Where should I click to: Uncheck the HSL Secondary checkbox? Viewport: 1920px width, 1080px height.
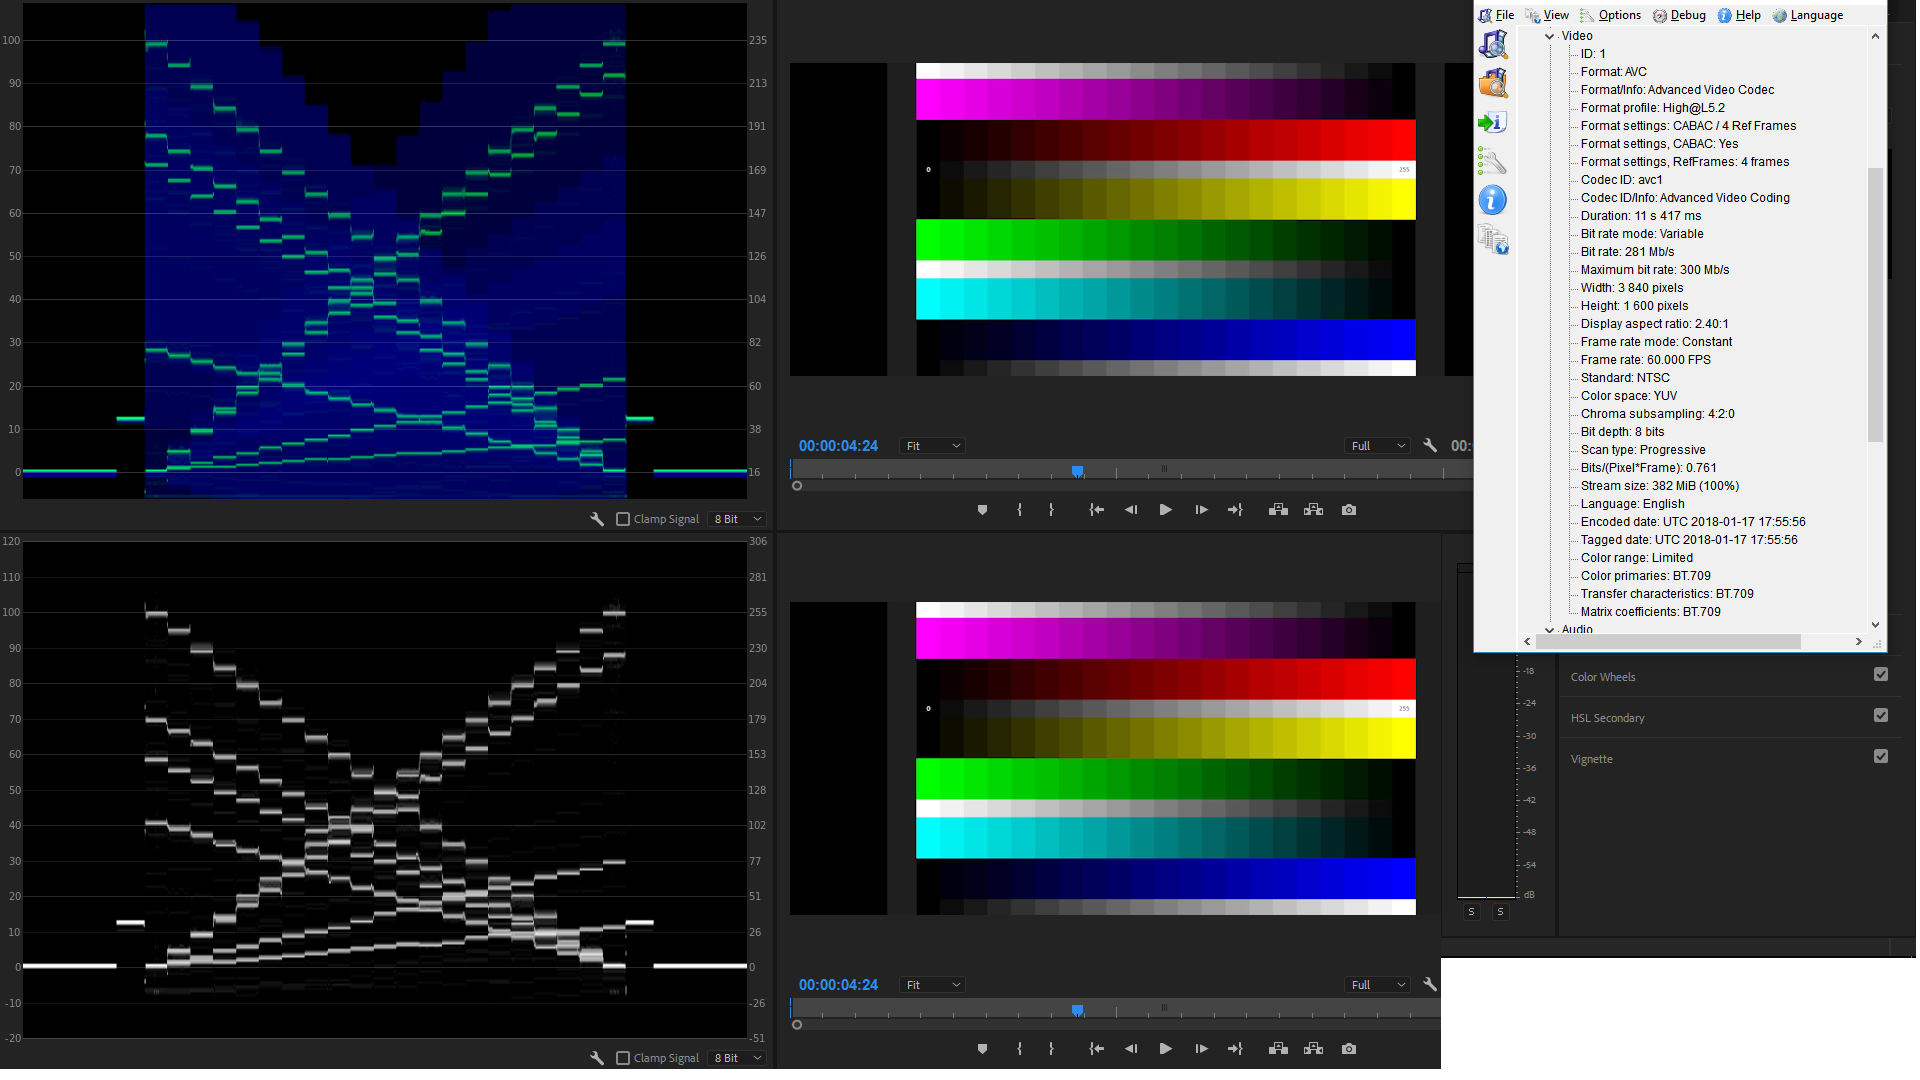pyautogui.click(x=1880, y=716)
